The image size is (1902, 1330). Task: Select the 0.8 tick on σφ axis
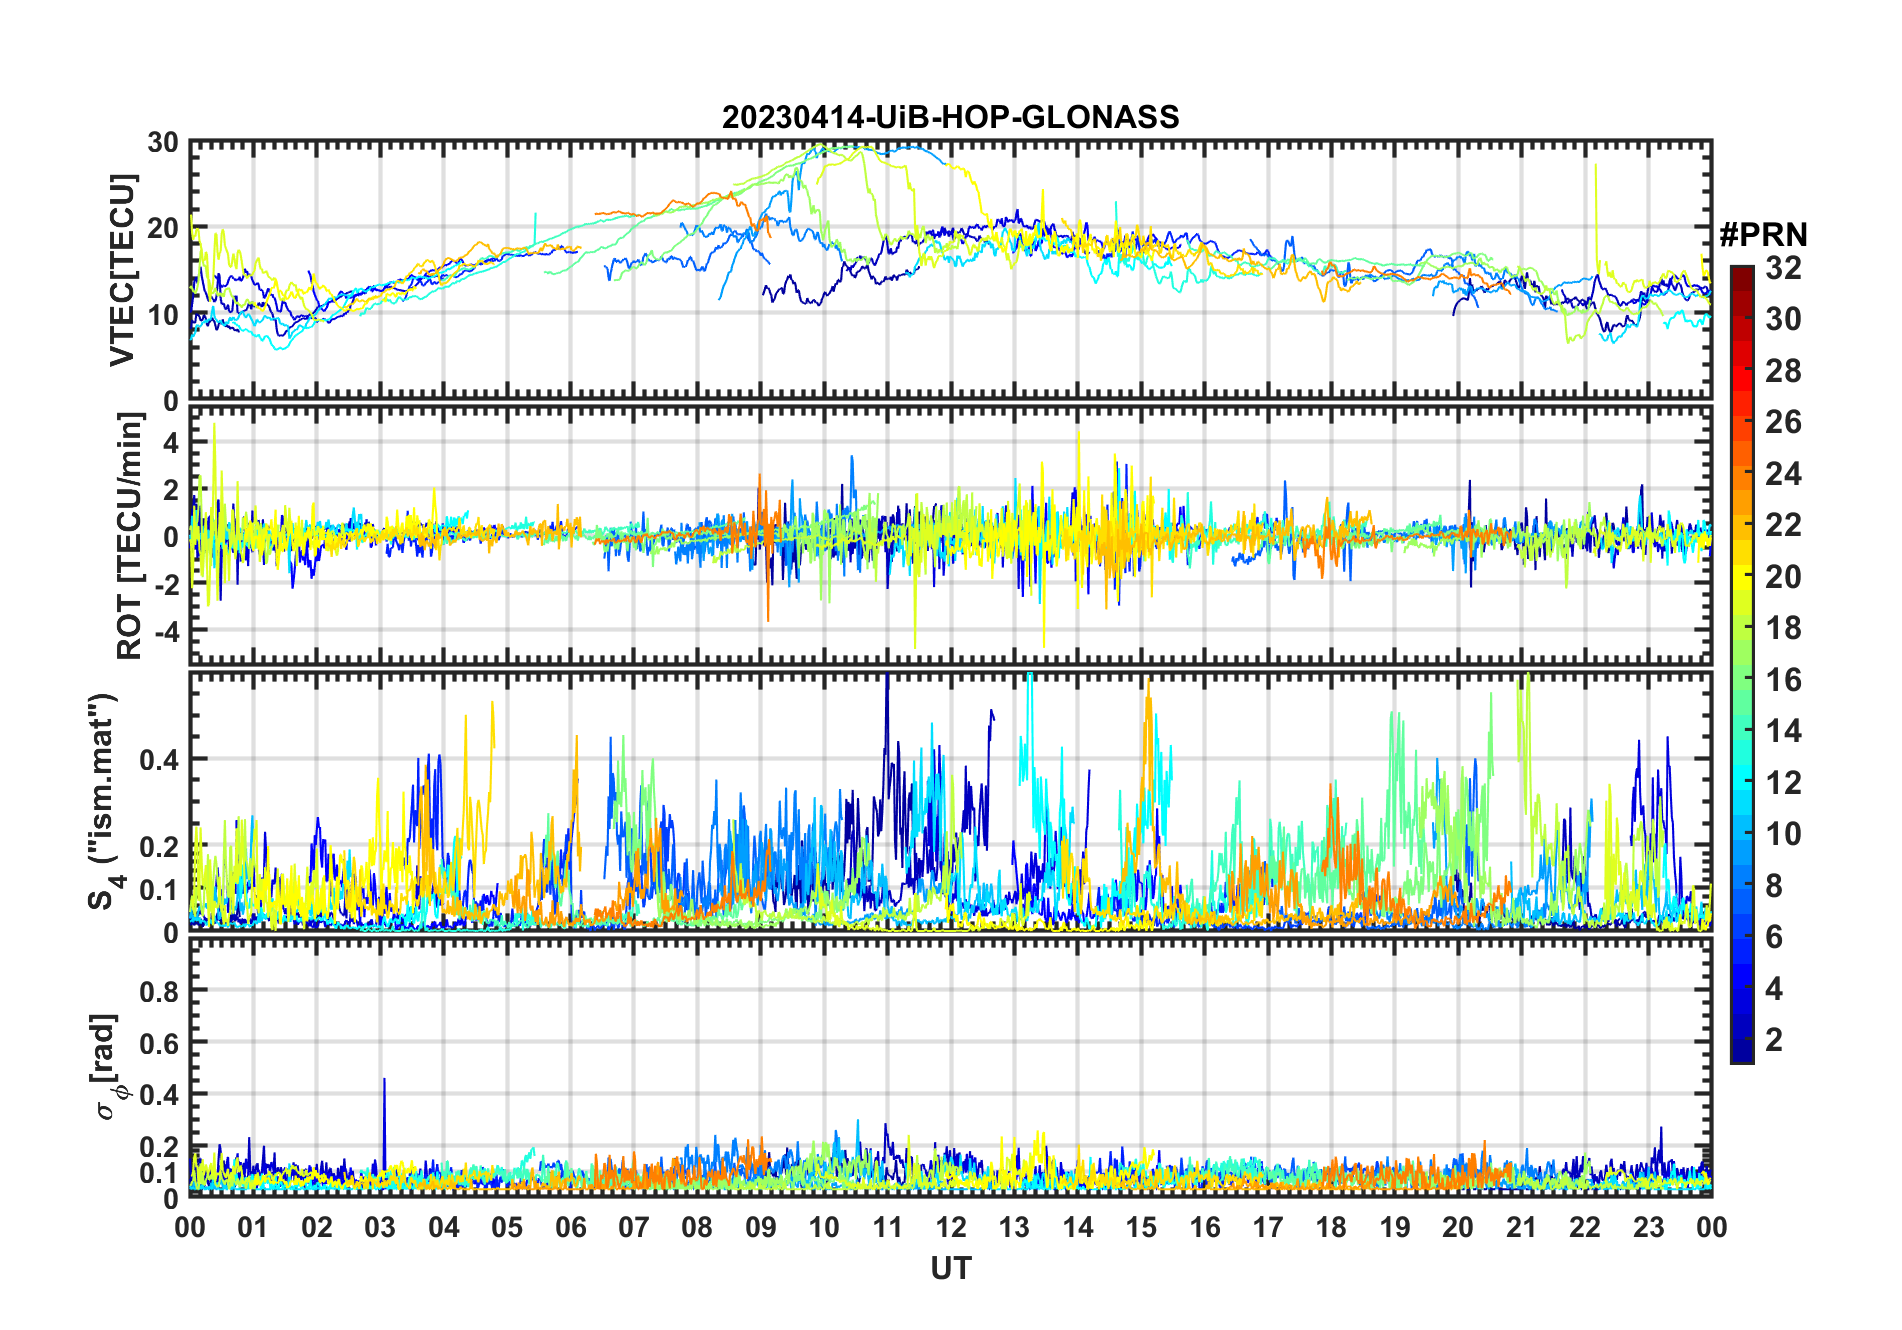[x=158, y=991]
